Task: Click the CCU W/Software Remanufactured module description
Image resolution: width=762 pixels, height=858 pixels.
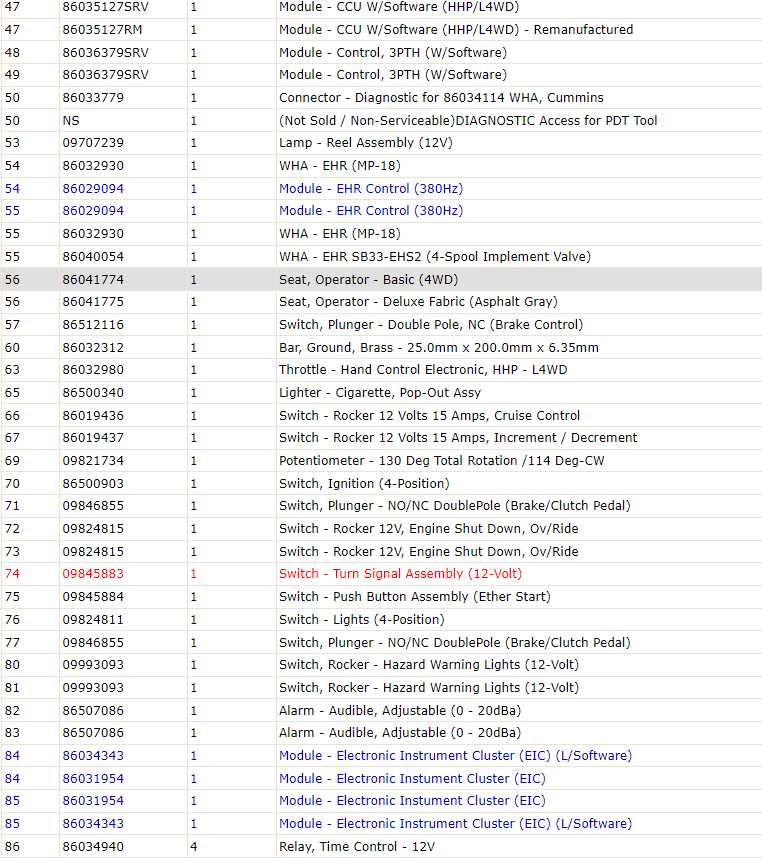Action: [x=456, y=30]
